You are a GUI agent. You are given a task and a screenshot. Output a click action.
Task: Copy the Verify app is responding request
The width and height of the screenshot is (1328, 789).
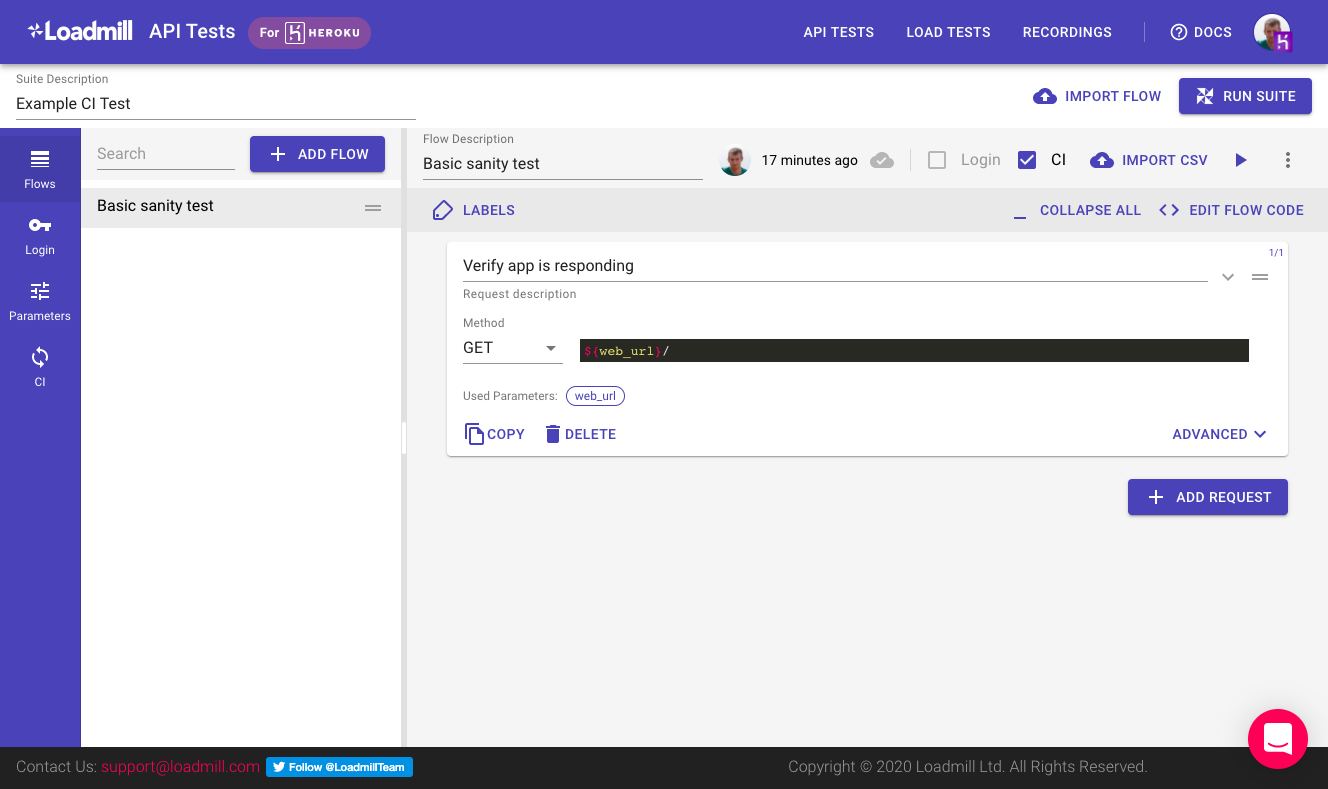click(494, 434)
